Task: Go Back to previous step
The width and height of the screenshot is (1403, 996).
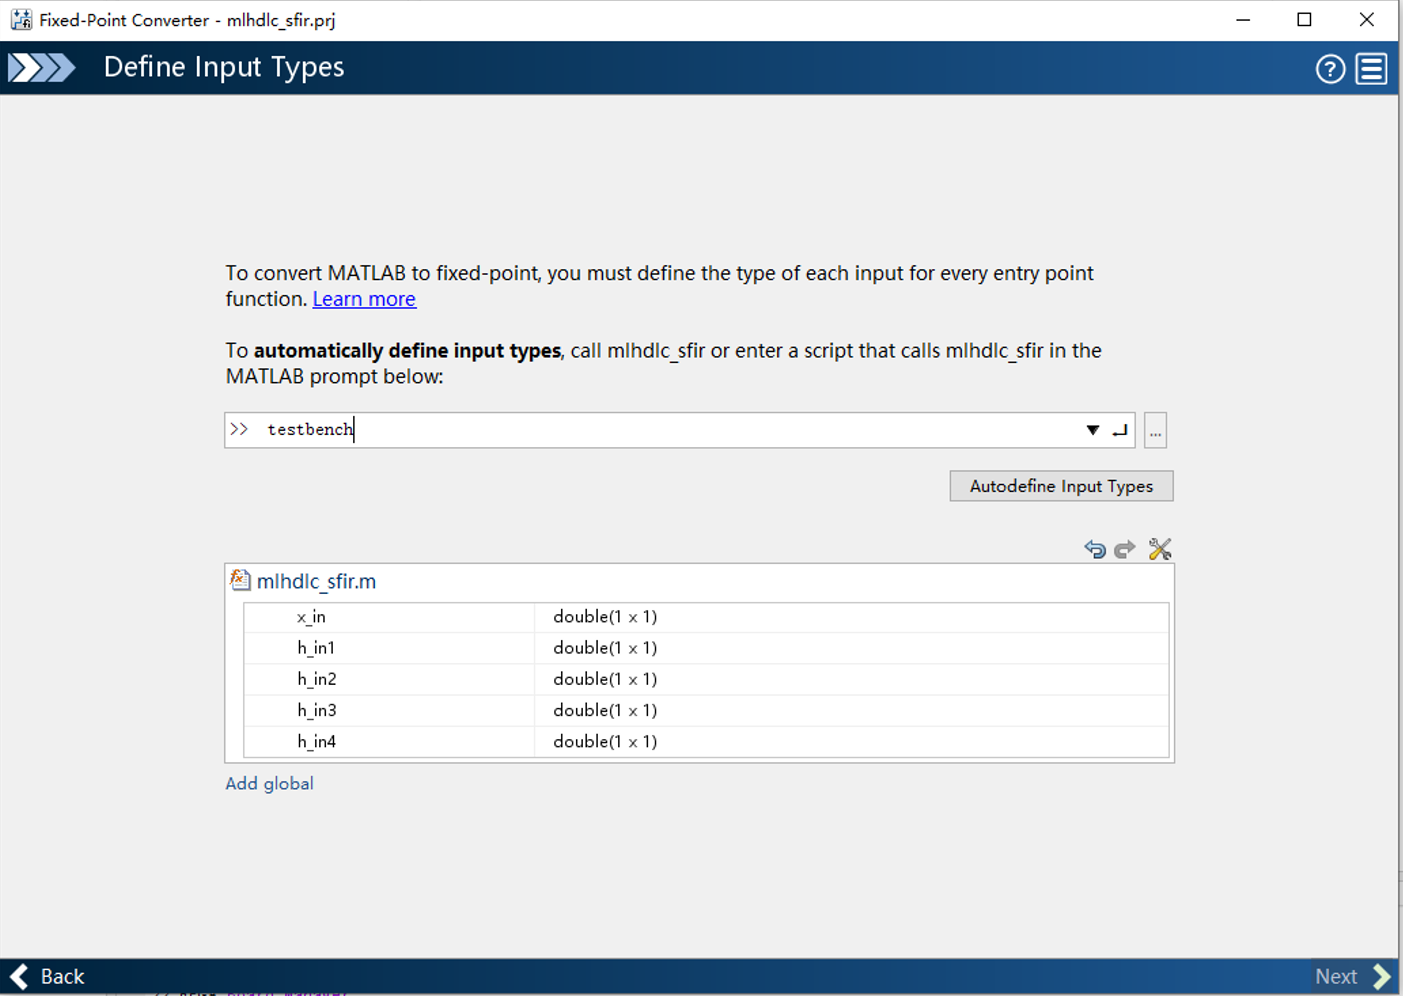Action: click(x=48, y=976)
